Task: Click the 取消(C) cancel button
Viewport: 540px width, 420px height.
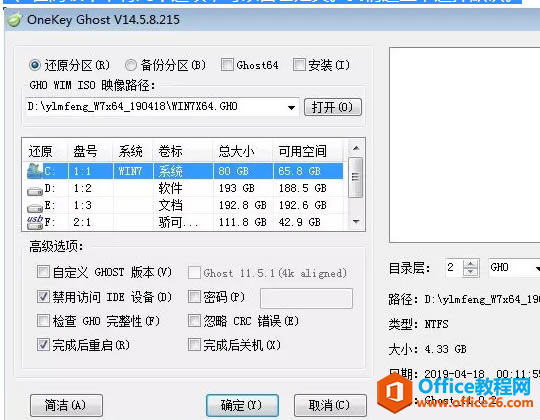Action: coord(330,405)
